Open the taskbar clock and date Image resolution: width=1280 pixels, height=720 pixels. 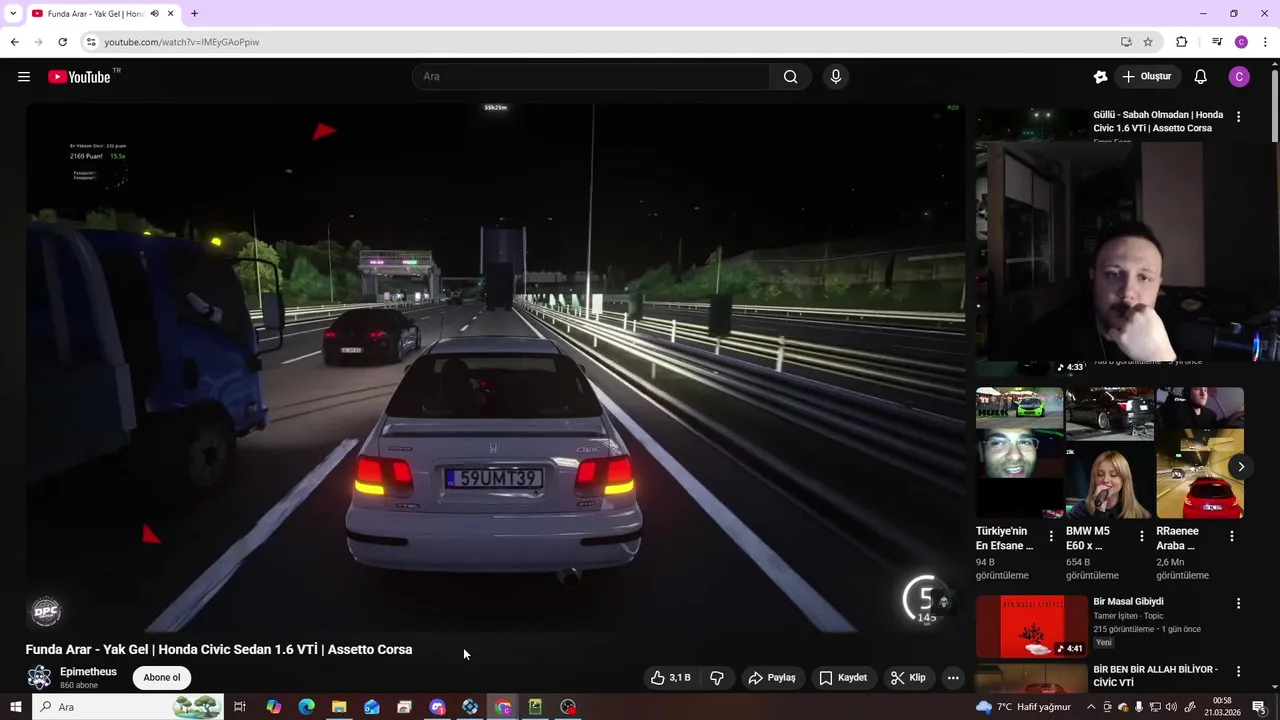[1222, 707]
